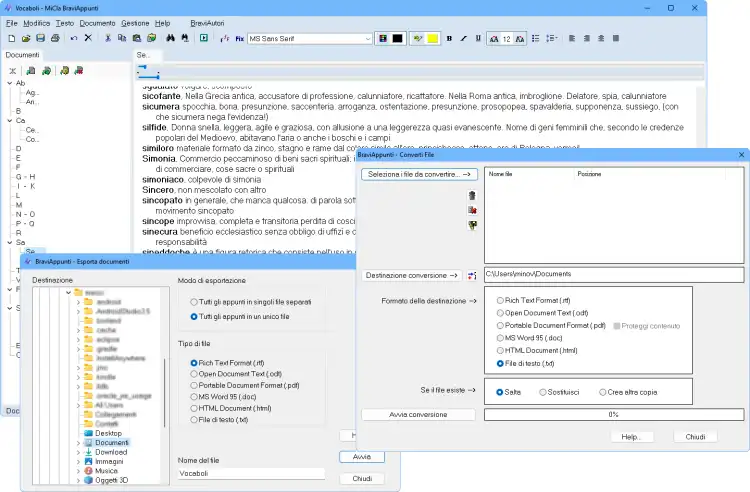
Task: Click the Paste clipboard icon
Action: 137,38
